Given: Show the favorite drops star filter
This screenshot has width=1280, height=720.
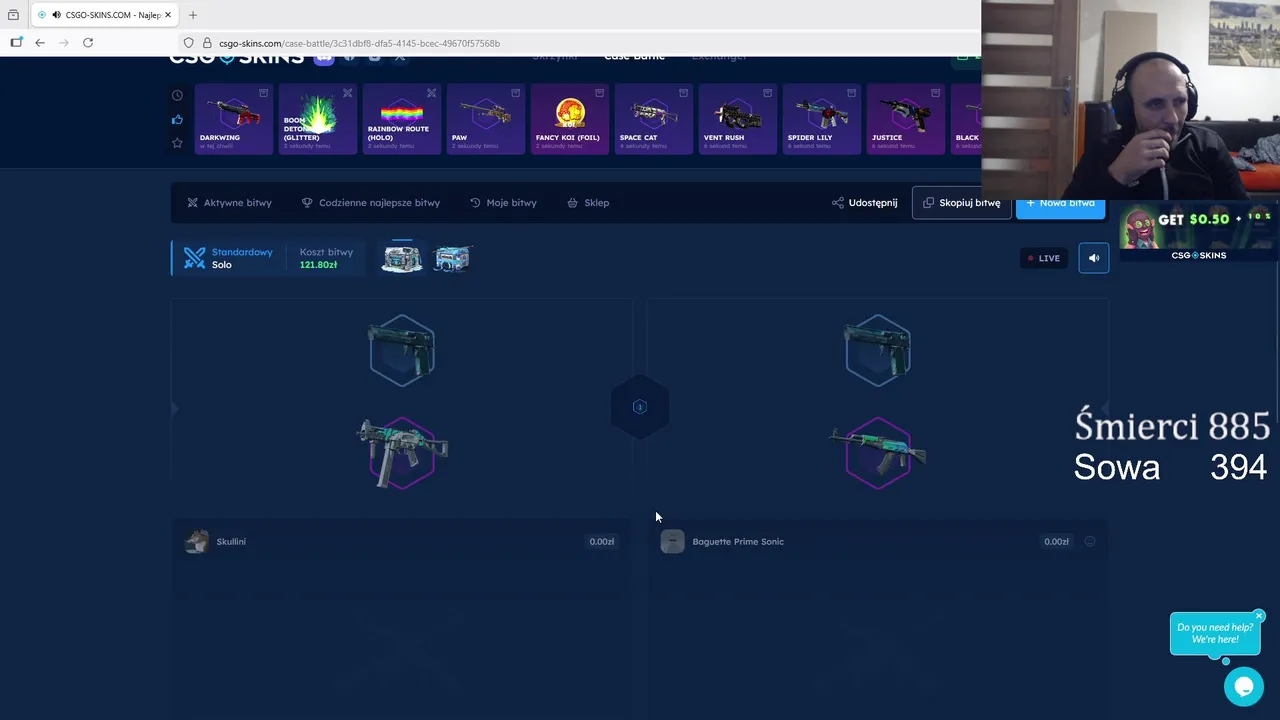Looking at the screenshot, I should click(177, 143).
